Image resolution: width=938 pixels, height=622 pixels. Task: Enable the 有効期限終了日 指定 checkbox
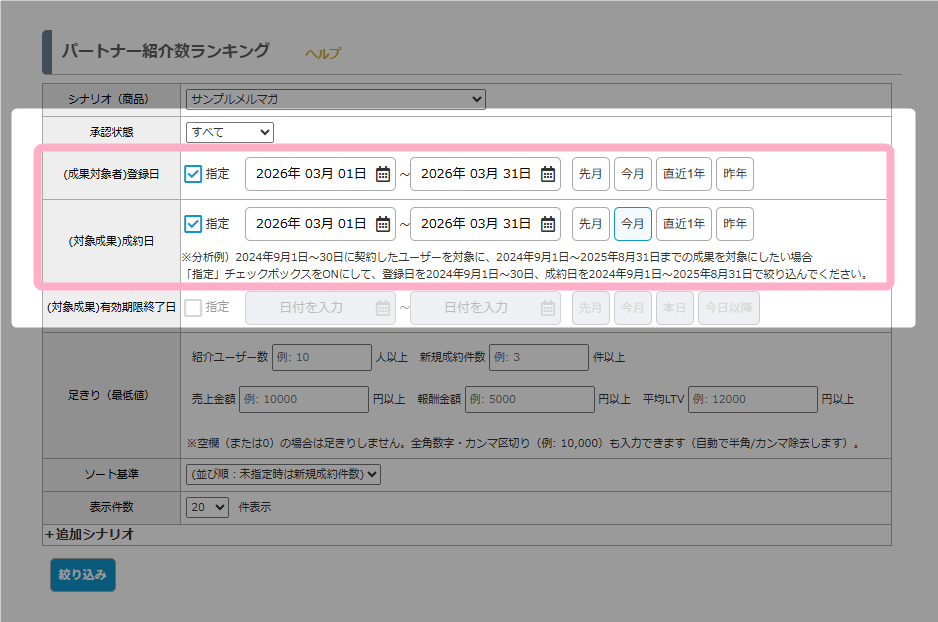pos(194,308)
